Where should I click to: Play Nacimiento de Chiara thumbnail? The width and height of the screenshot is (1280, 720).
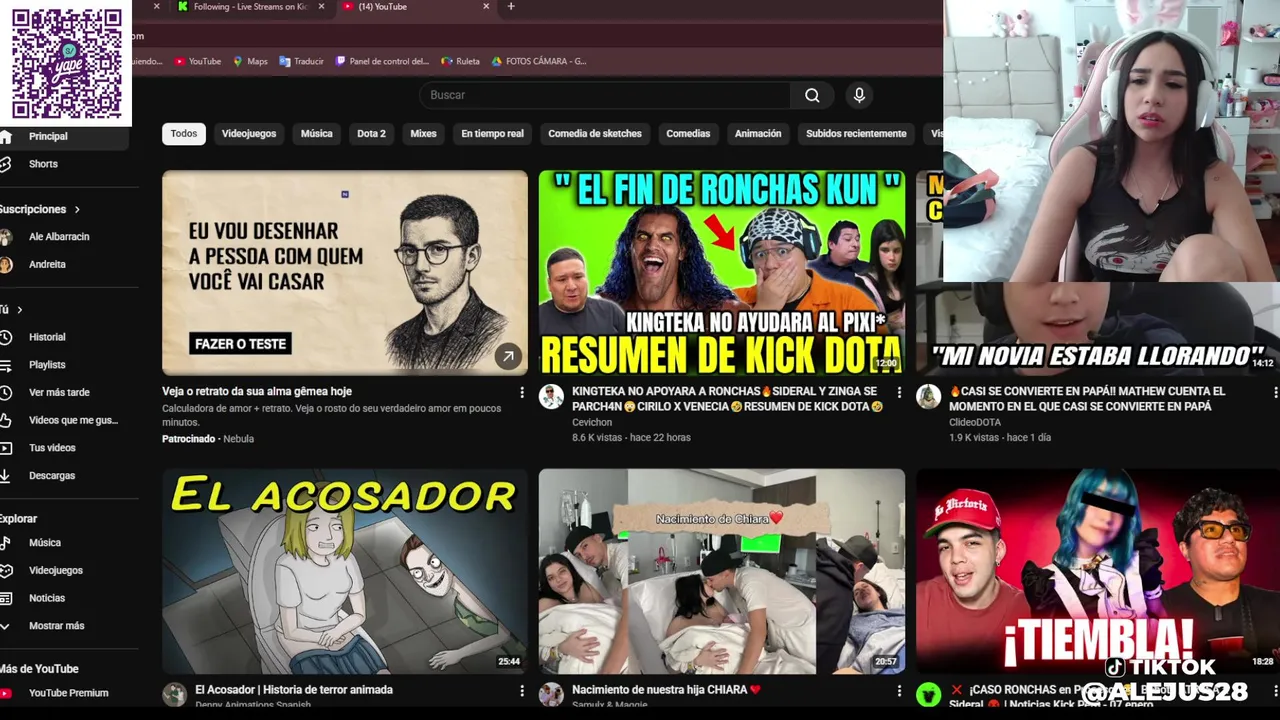[x=722, y=572]
